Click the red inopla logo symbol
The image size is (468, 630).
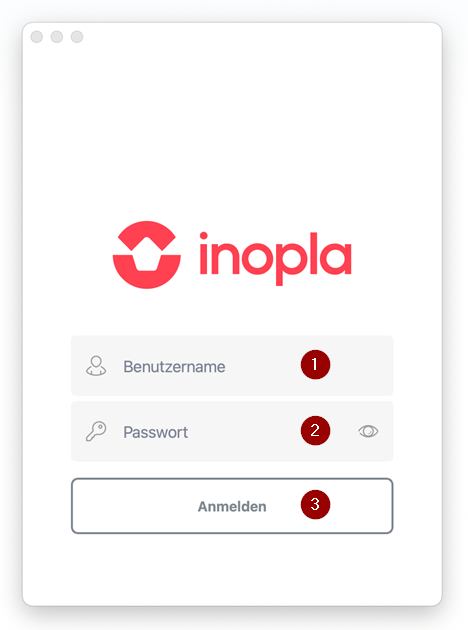tap(147, 255)
